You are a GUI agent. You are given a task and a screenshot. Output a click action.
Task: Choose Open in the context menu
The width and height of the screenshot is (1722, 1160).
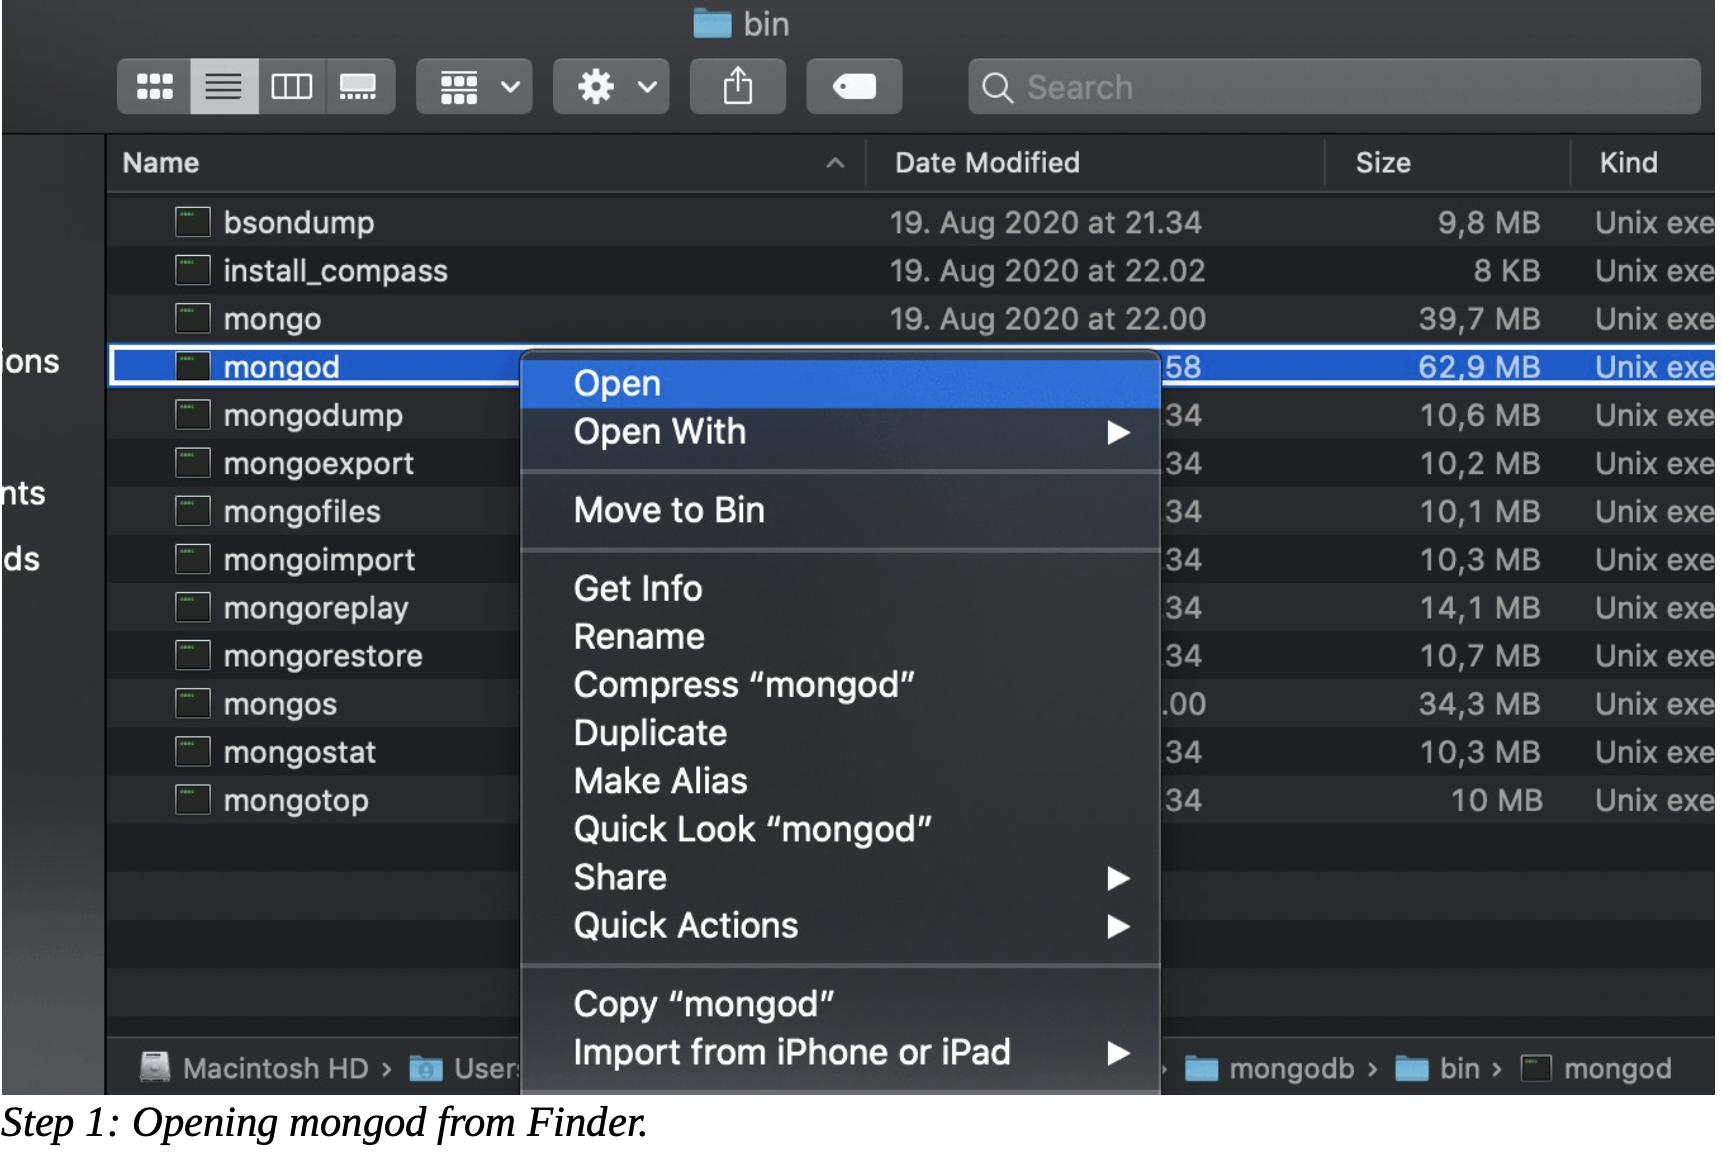840,384
